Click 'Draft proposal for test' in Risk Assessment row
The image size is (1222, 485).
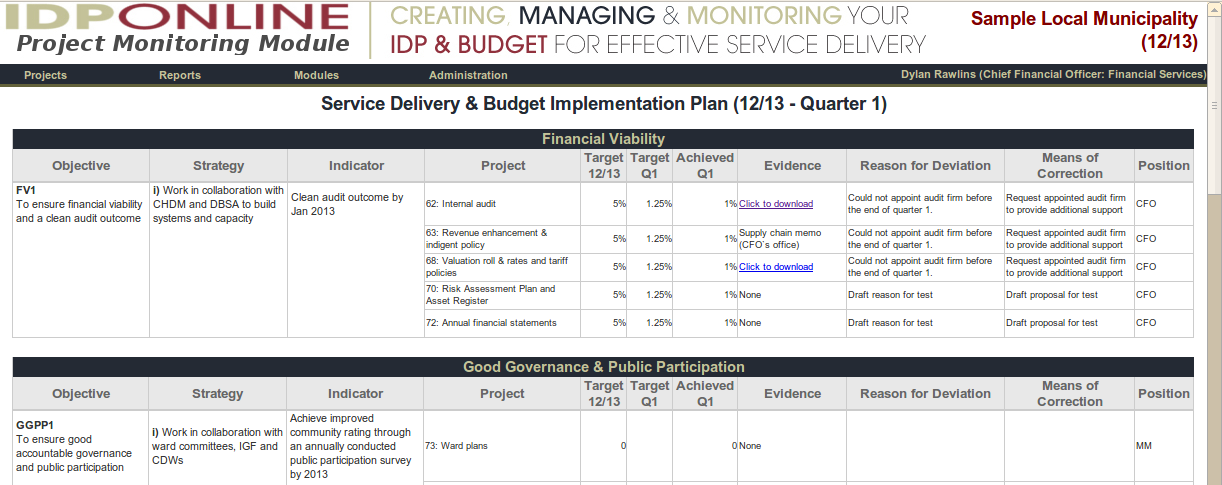[x=1052, y=295]
